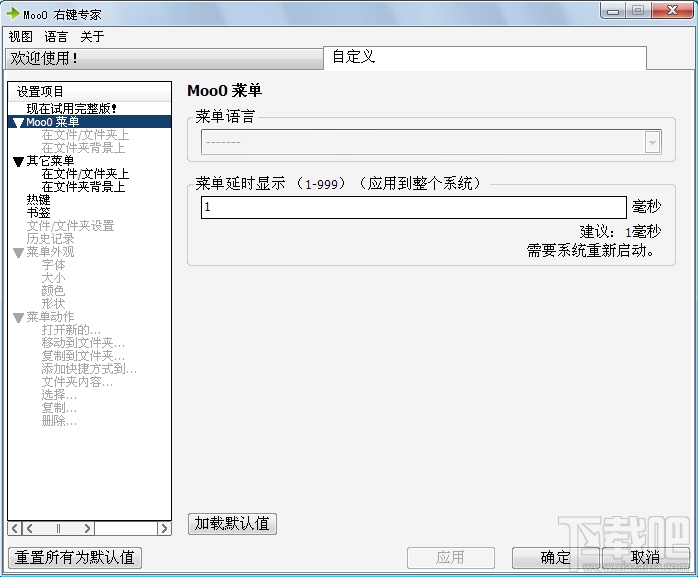Select the 菜单动作 tree item
The height and width of the screenshot is (577, 698).
click(50, 317)
